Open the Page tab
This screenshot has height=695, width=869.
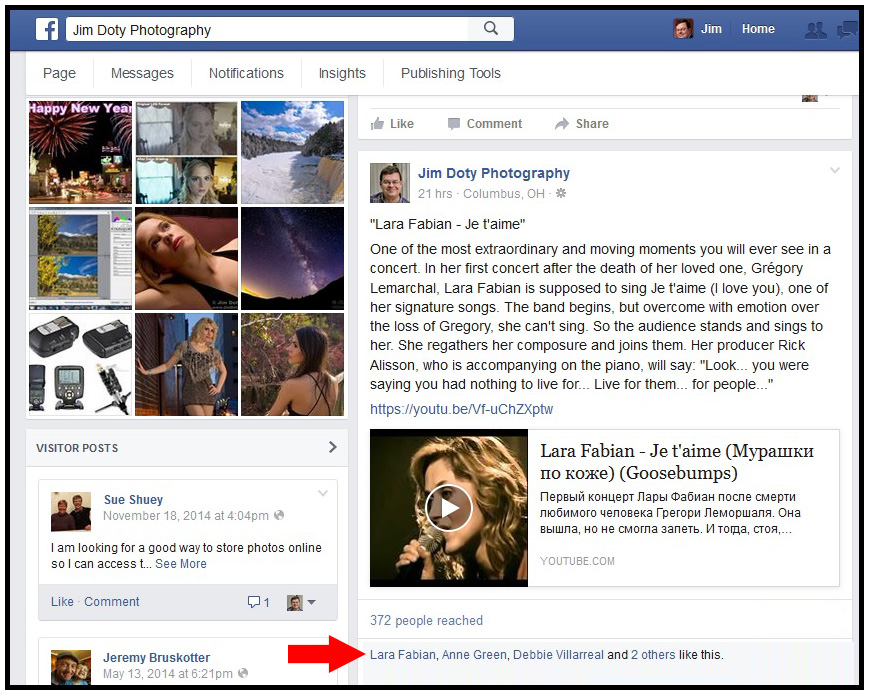[x=59, y=73]
